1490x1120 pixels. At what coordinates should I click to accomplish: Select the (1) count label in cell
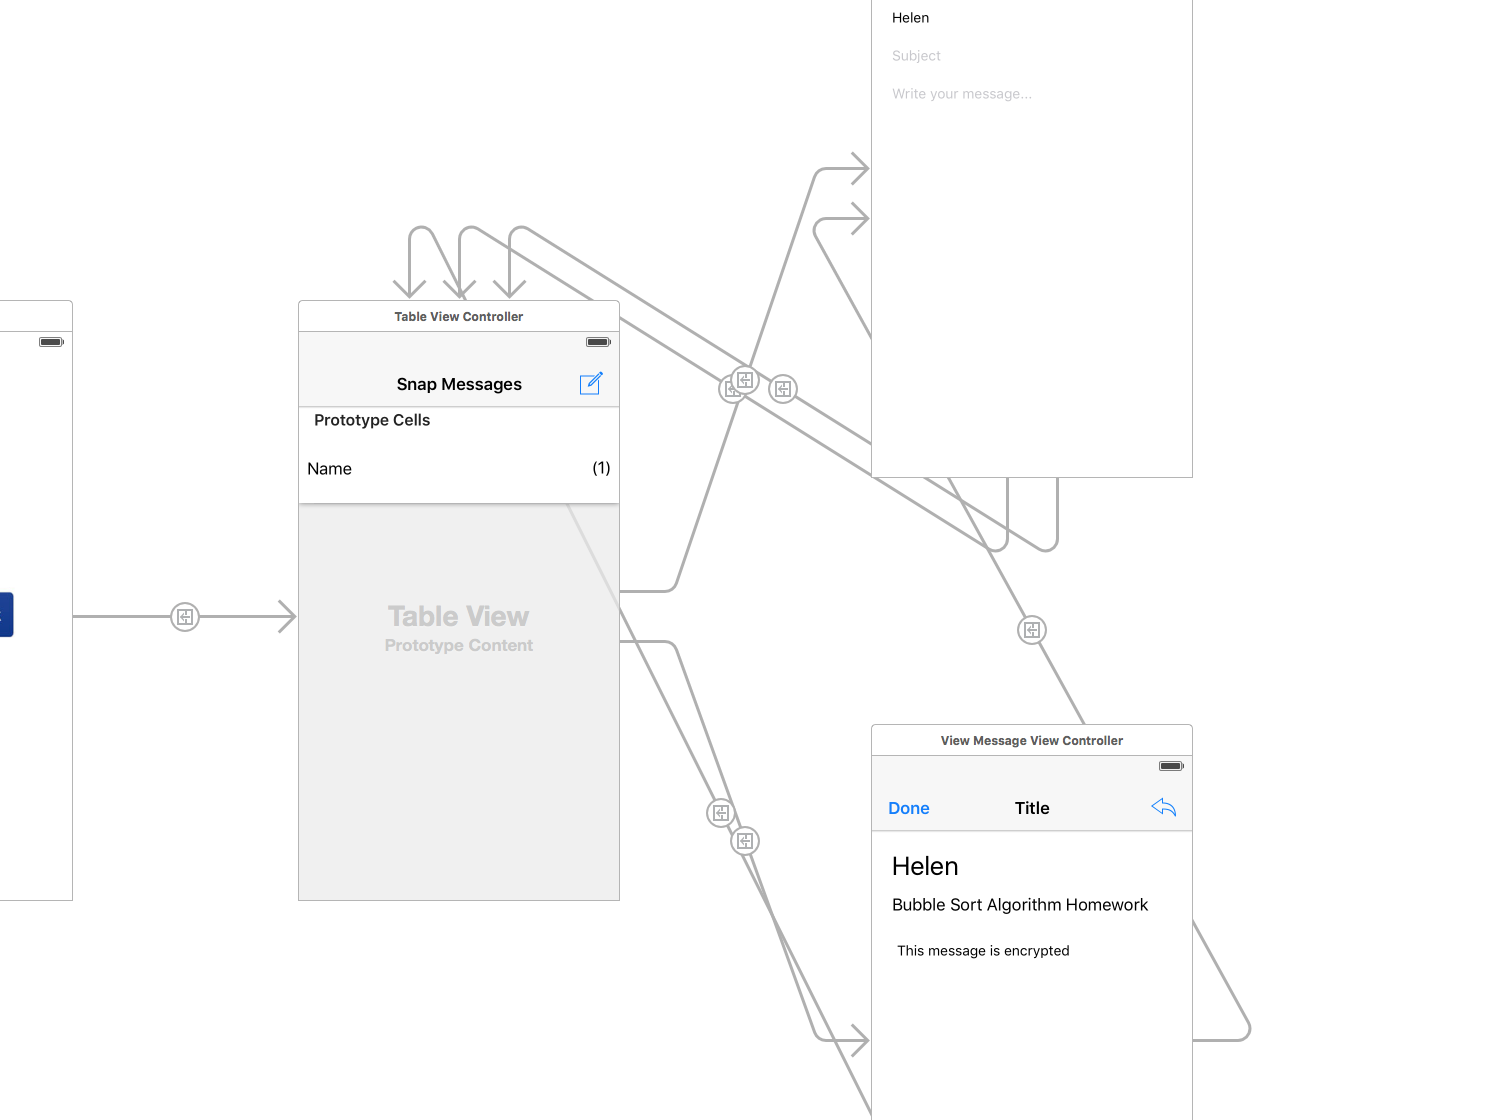pyautogui.click(x=601, y=468)
